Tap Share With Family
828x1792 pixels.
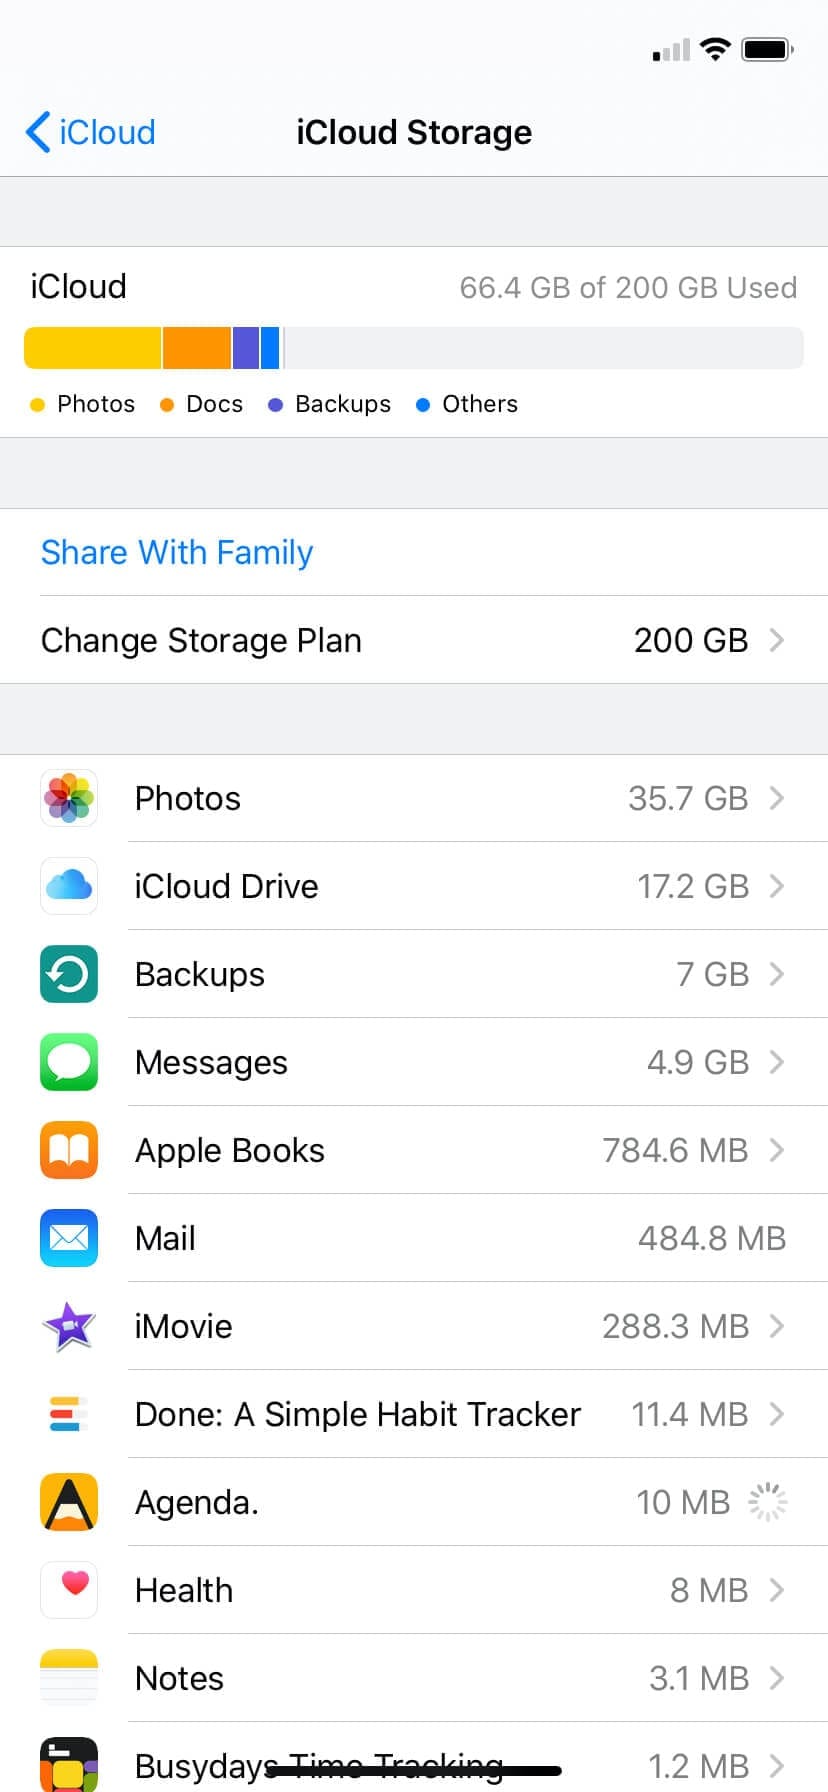[x=177, y=552]
